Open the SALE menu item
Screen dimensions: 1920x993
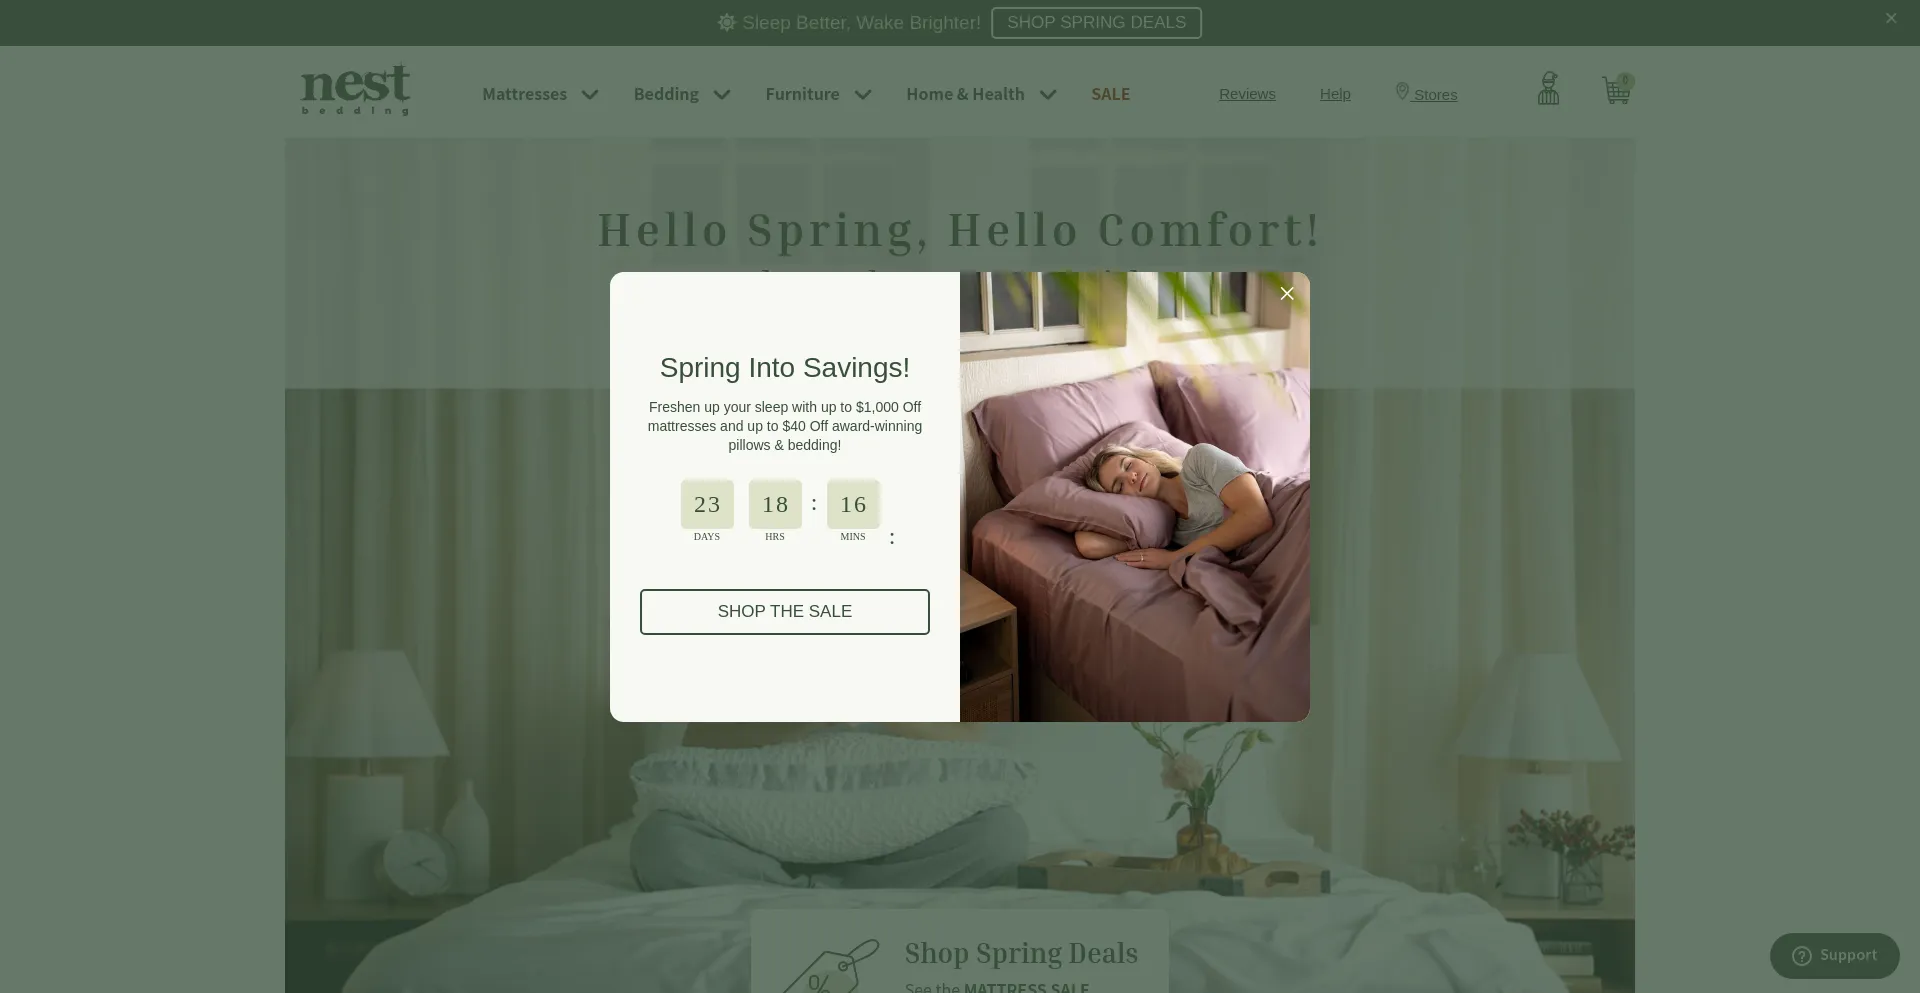coord(1110,94)
